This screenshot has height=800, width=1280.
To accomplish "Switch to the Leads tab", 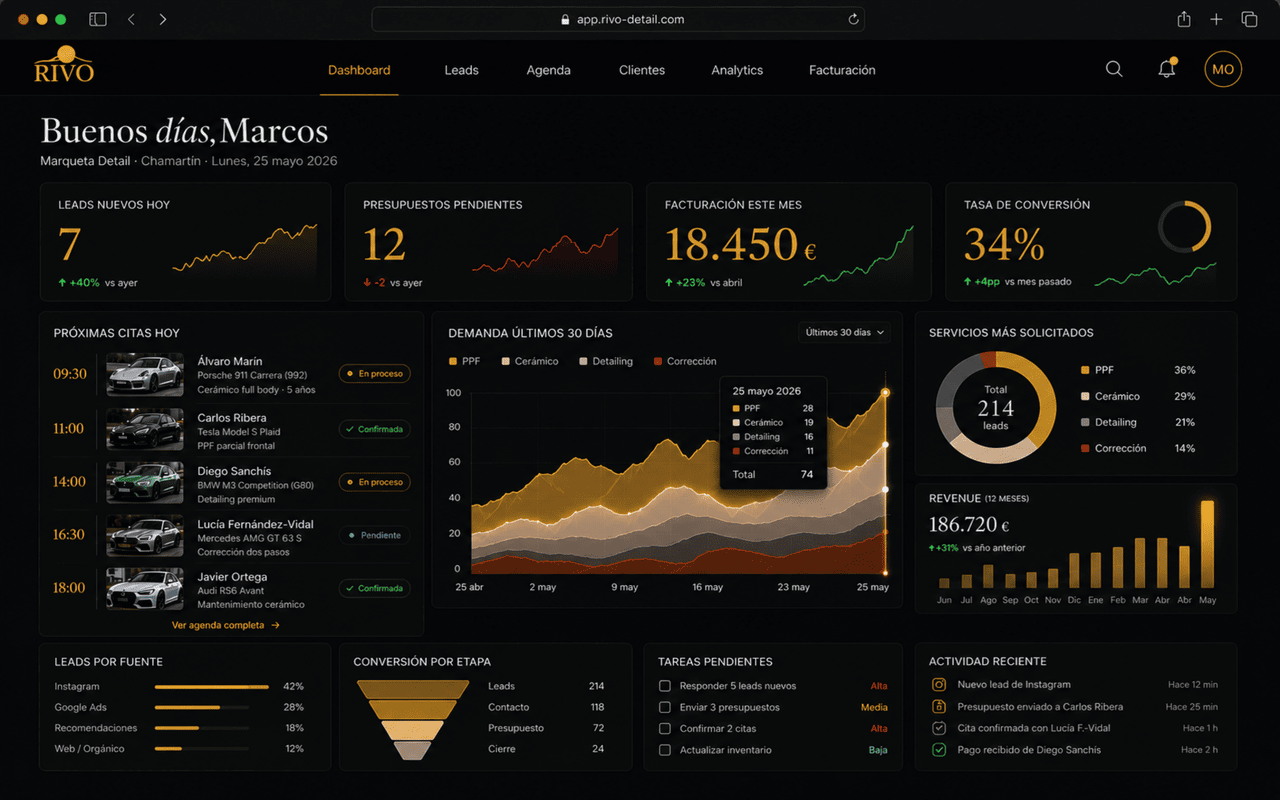I will point(461,70).
